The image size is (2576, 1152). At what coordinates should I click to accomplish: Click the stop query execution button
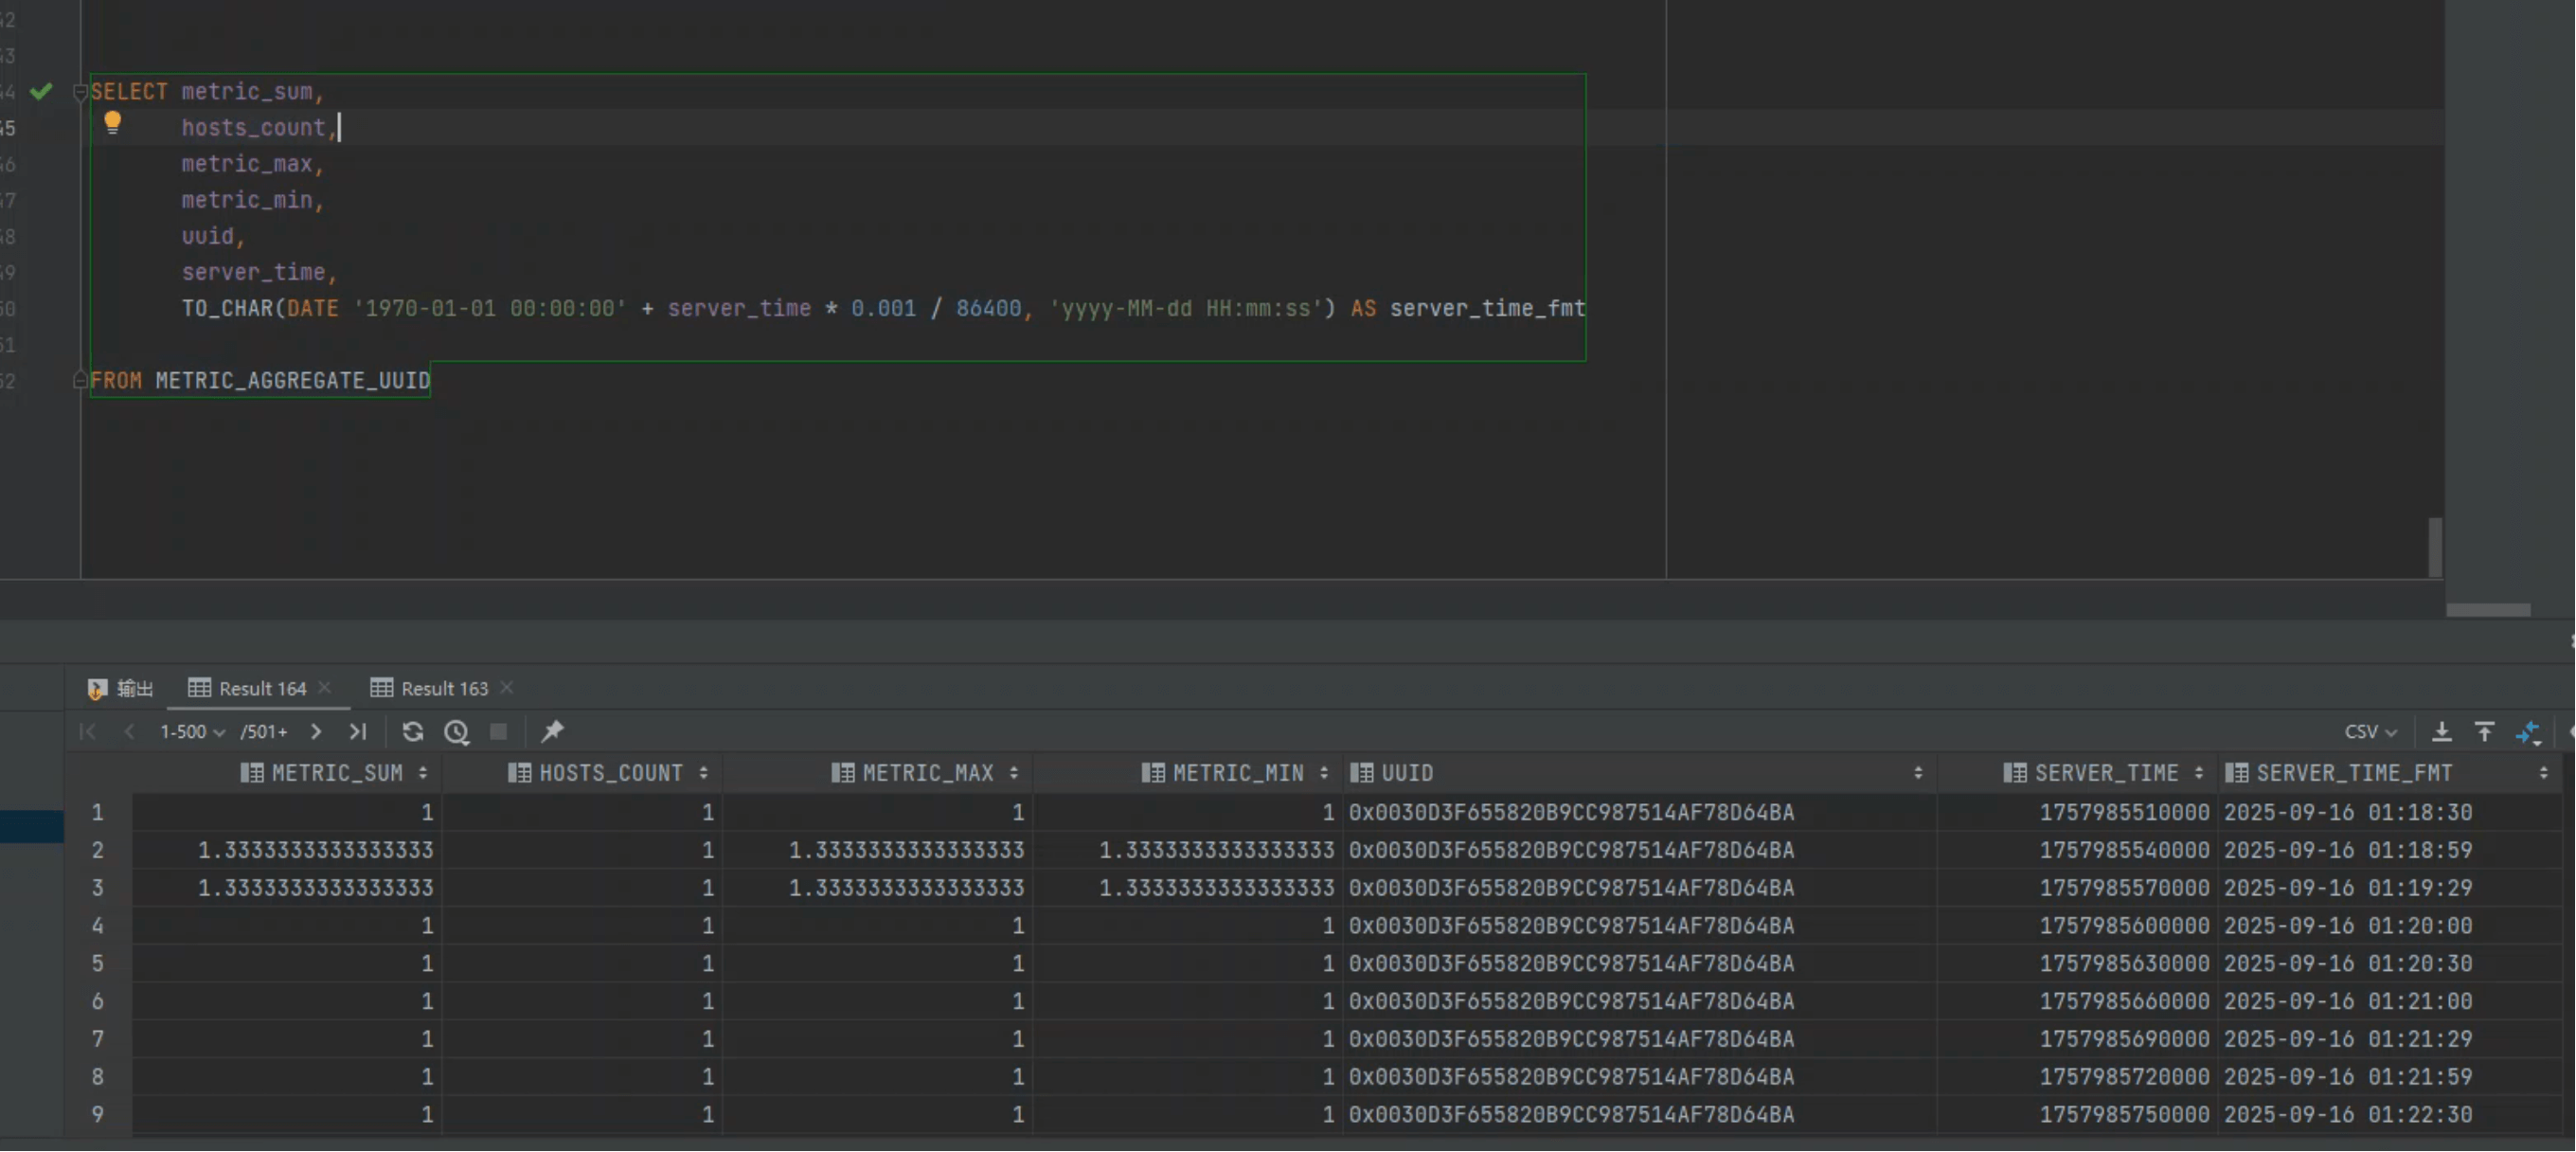click(499, 732)
